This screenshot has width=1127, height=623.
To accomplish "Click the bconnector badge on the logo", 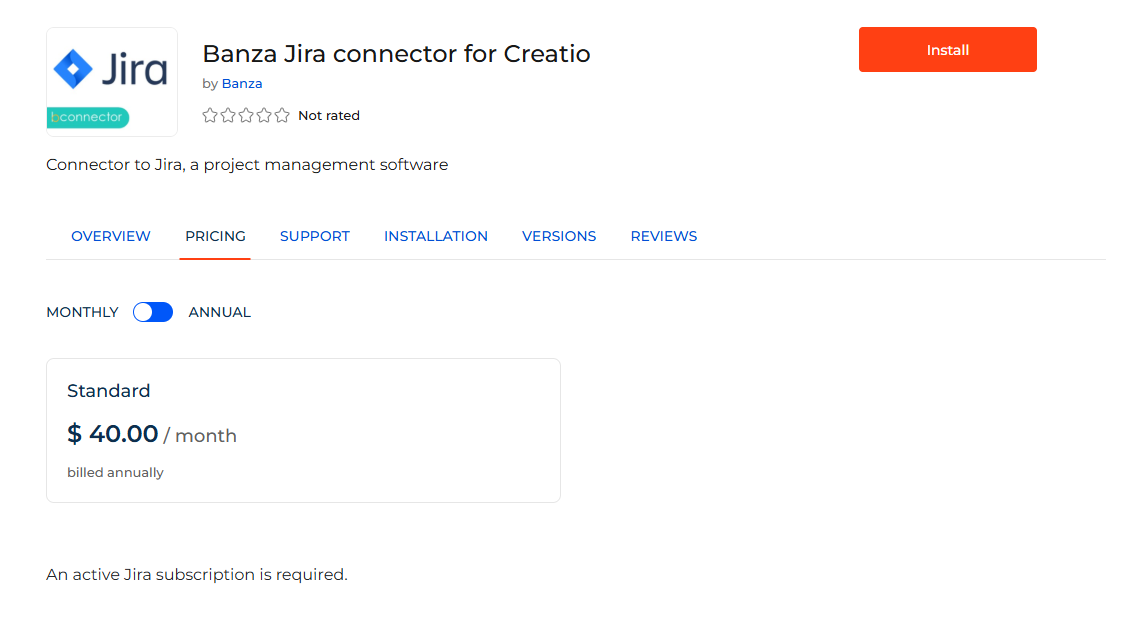I will pyautogui.click(x=88, y=117).
